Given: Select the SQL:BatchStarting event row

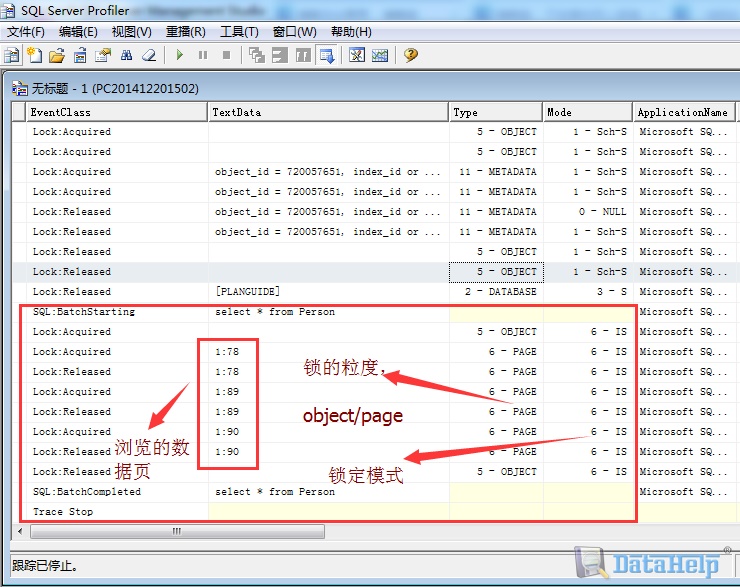Looking at the screenshot, I should [373, 311].
